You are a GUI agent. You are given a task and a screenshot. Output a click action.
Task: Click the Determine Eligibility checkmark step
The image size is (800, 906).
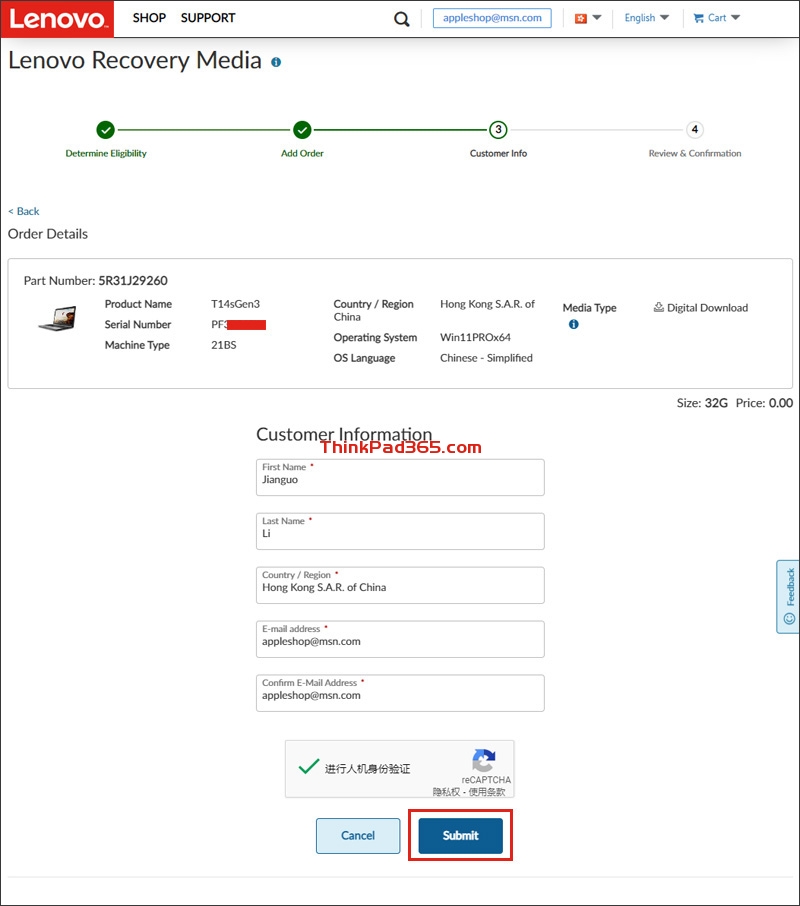(106, 130)
